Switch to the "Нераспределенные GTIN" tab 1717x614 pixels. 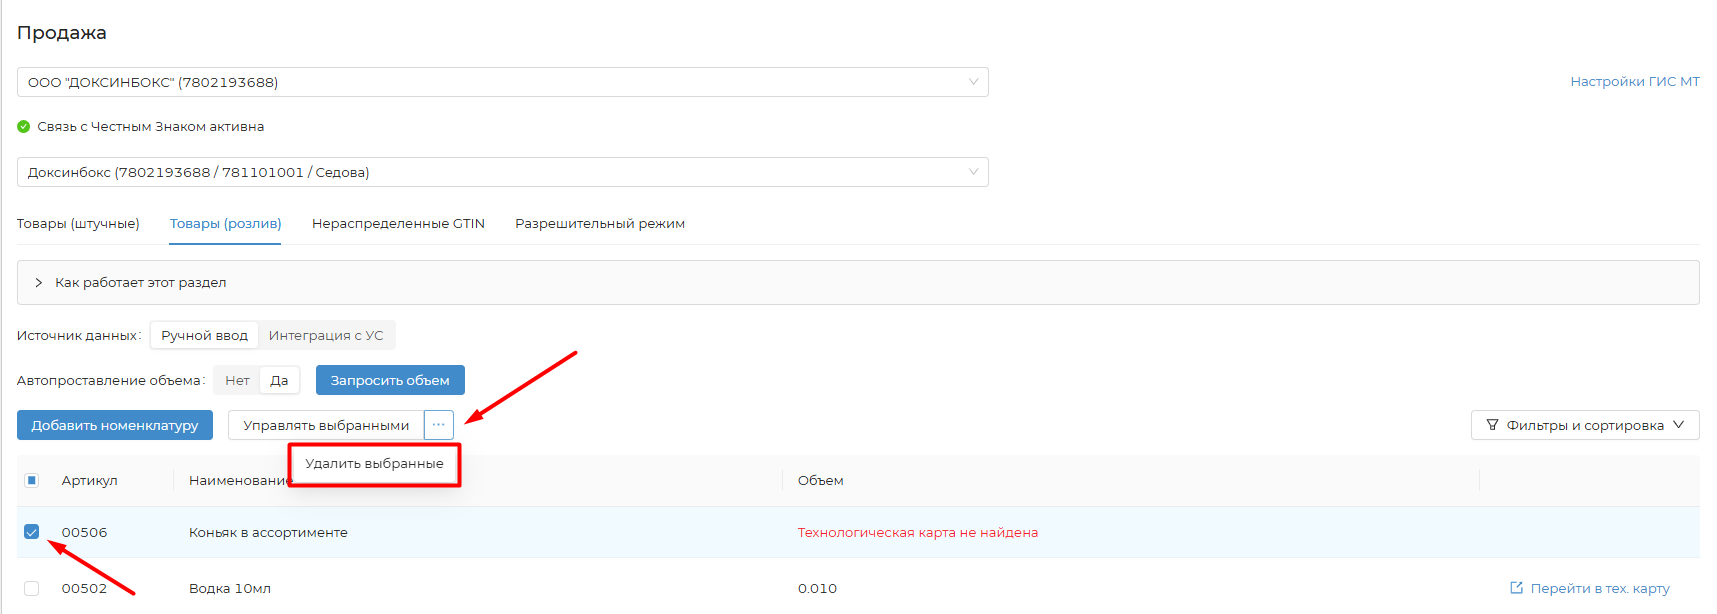click(398, 224)
